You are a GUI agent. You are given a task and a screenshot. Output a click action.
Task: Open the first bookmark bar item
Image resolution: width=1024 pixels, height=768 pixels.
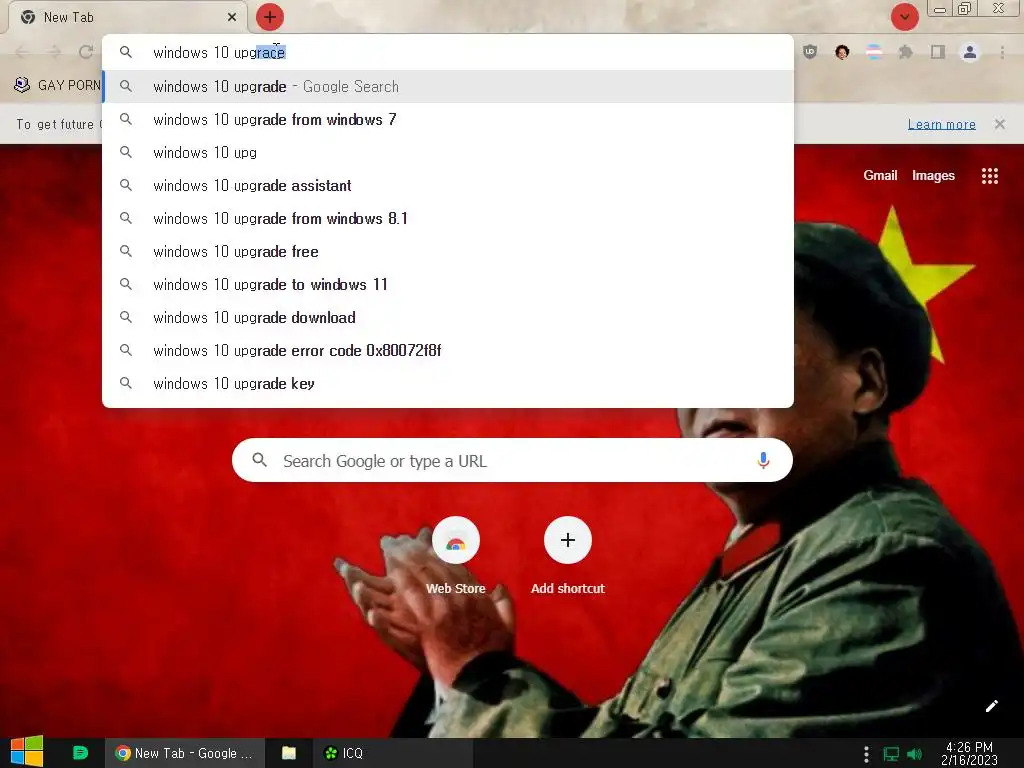tap(57, 85)
